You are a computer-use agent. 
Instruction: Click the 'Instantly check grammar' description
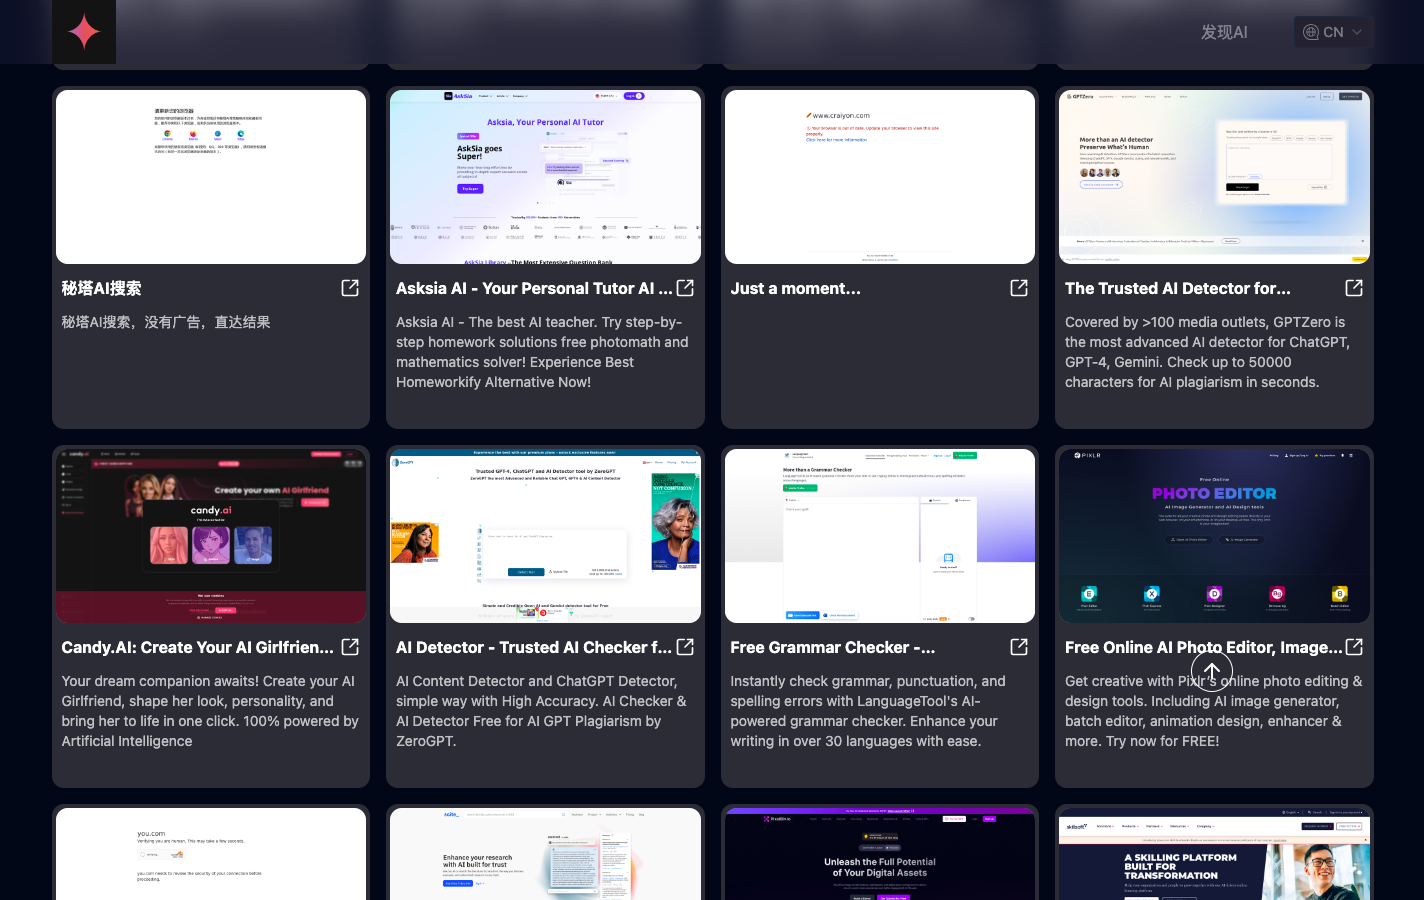pyautogui.click(x=868, y=711)
